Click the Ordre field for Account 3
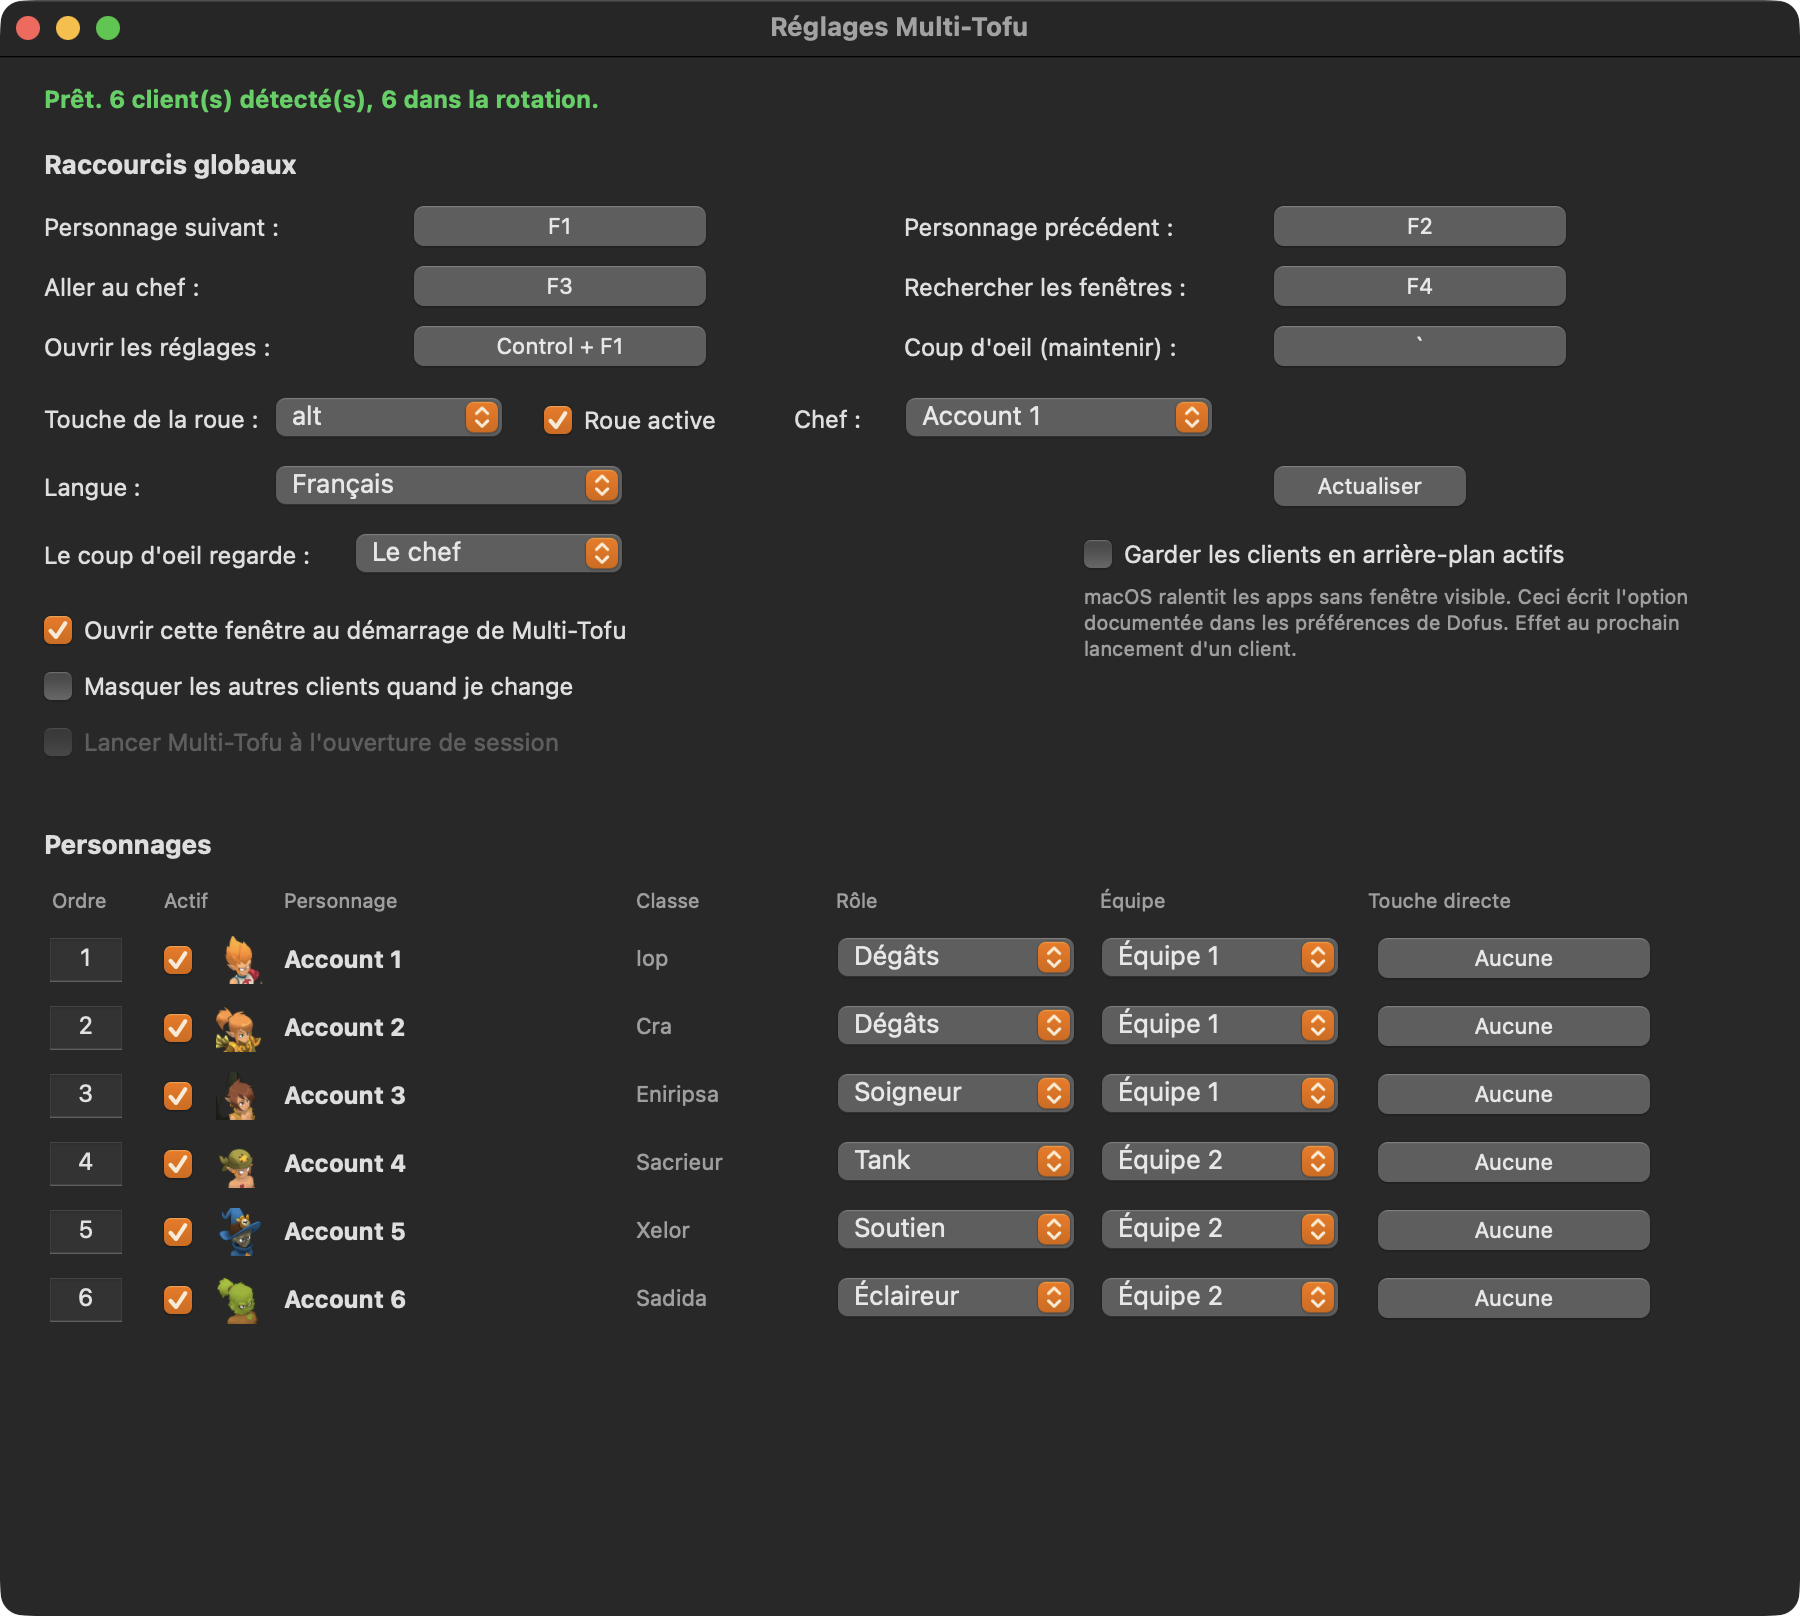This screenshot has height=1616, width=1800. [86, 1095]
